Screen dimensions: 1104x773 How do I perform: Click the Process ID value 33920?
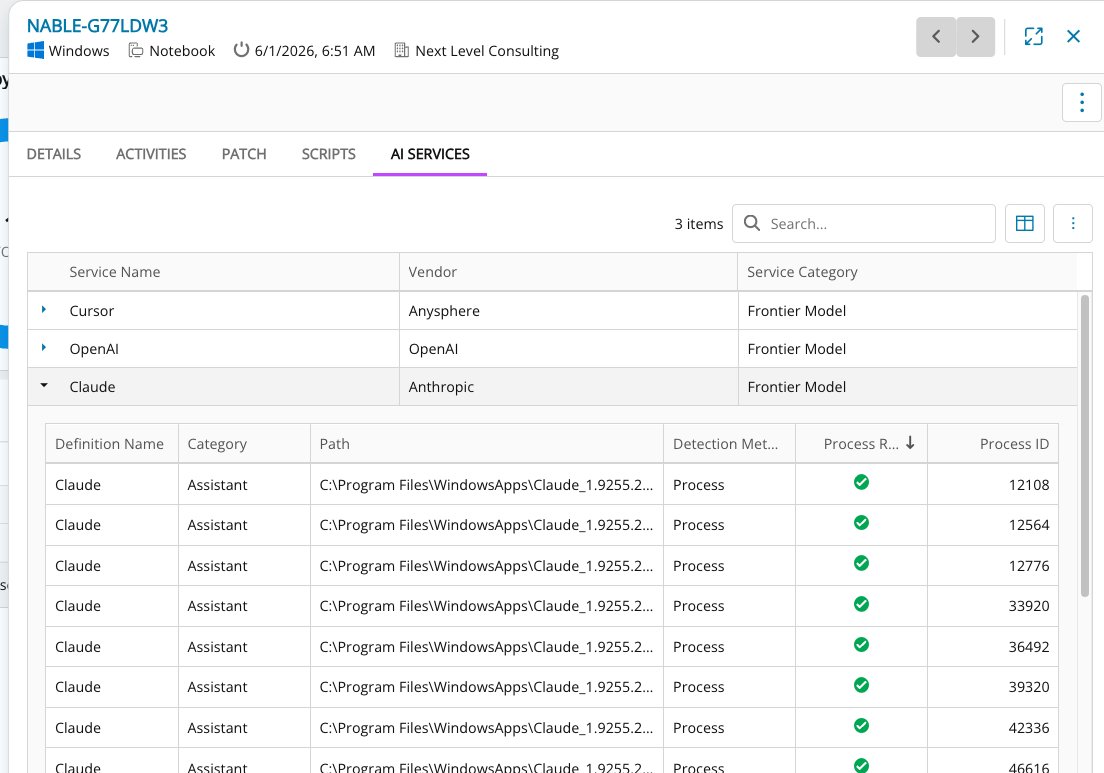point(1029,605)
